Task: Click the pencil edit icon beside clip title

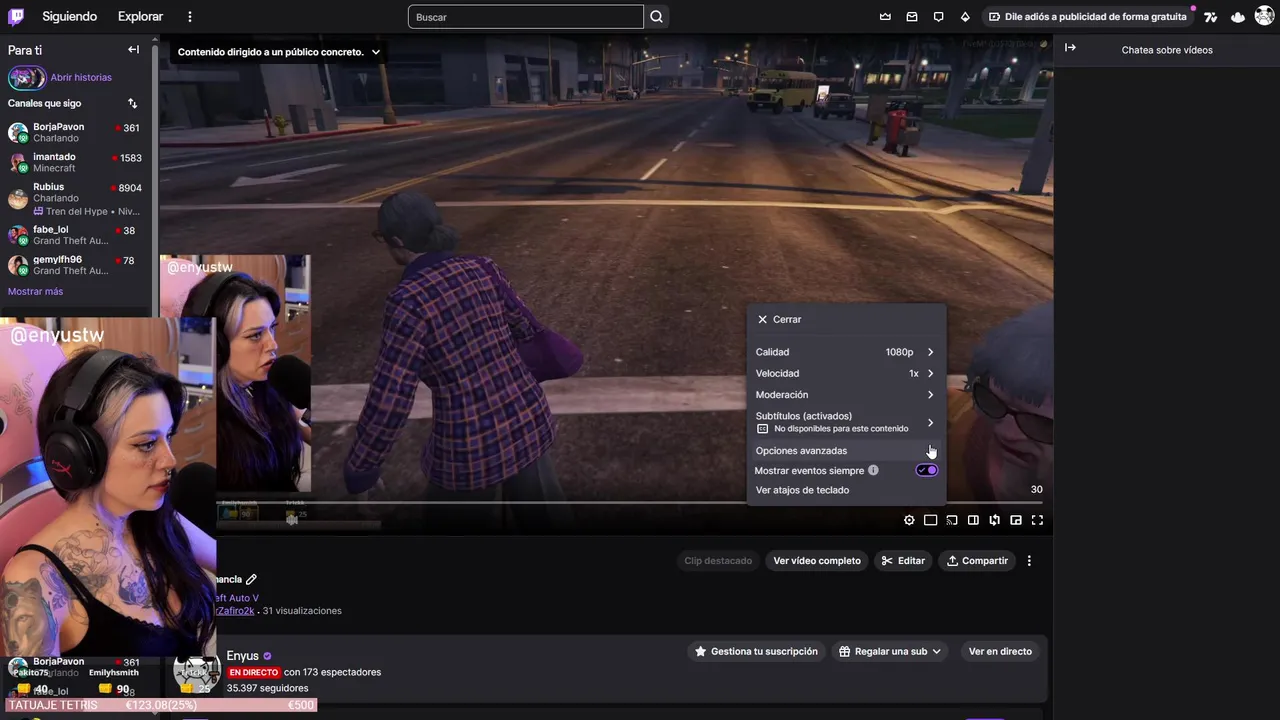Action: tap(251, 579)
